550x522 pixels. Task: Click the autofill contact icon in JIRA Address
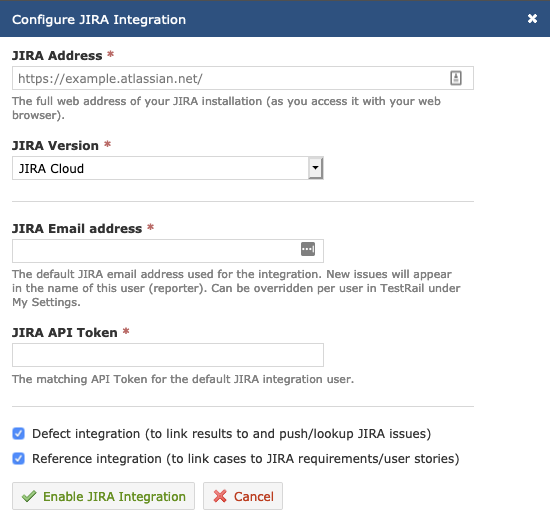tap(456, 78)
